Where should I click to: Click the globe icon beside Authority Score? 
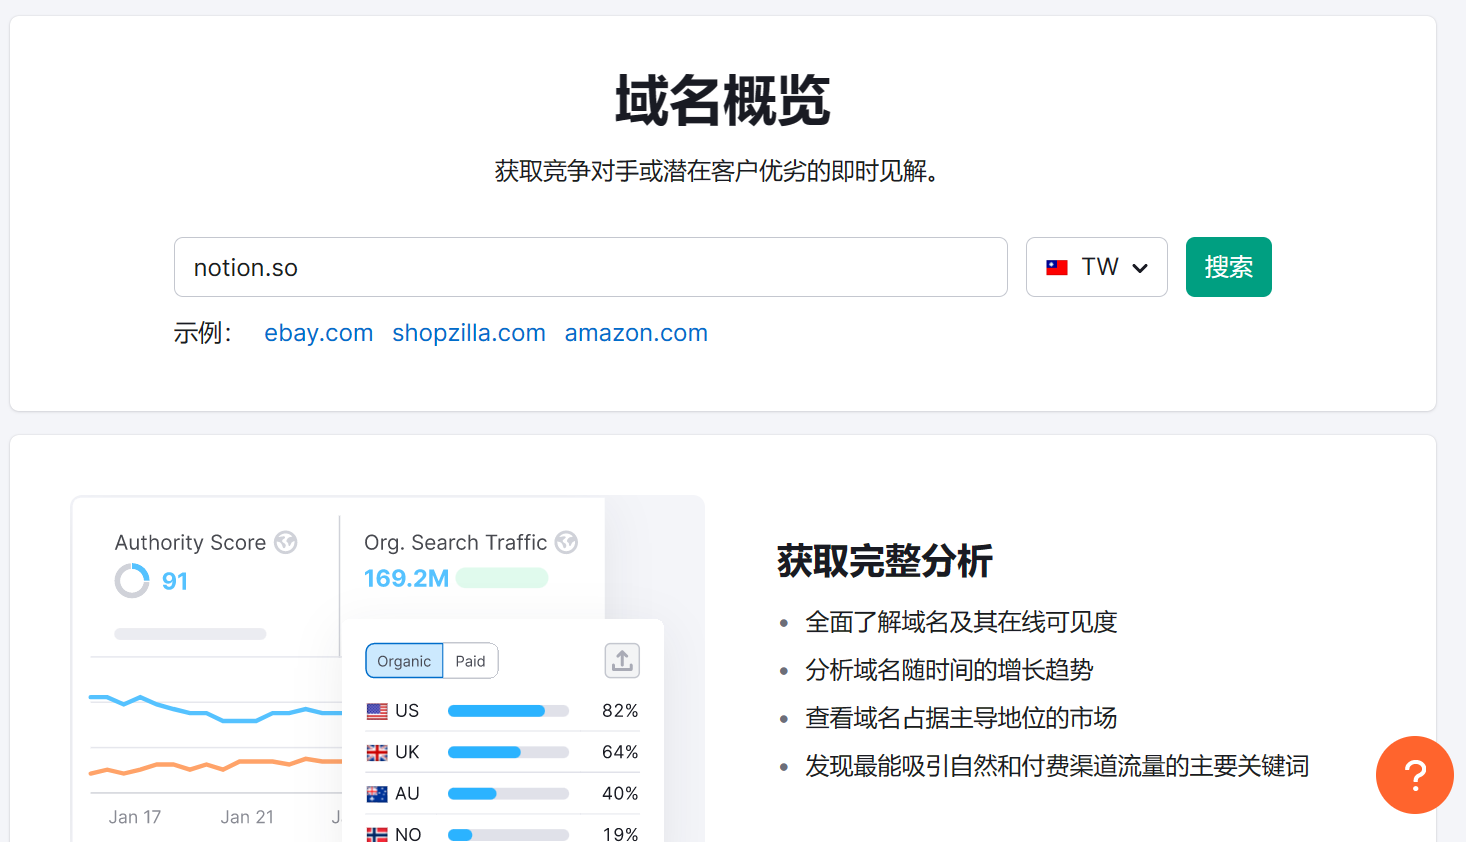pos(286,542)
